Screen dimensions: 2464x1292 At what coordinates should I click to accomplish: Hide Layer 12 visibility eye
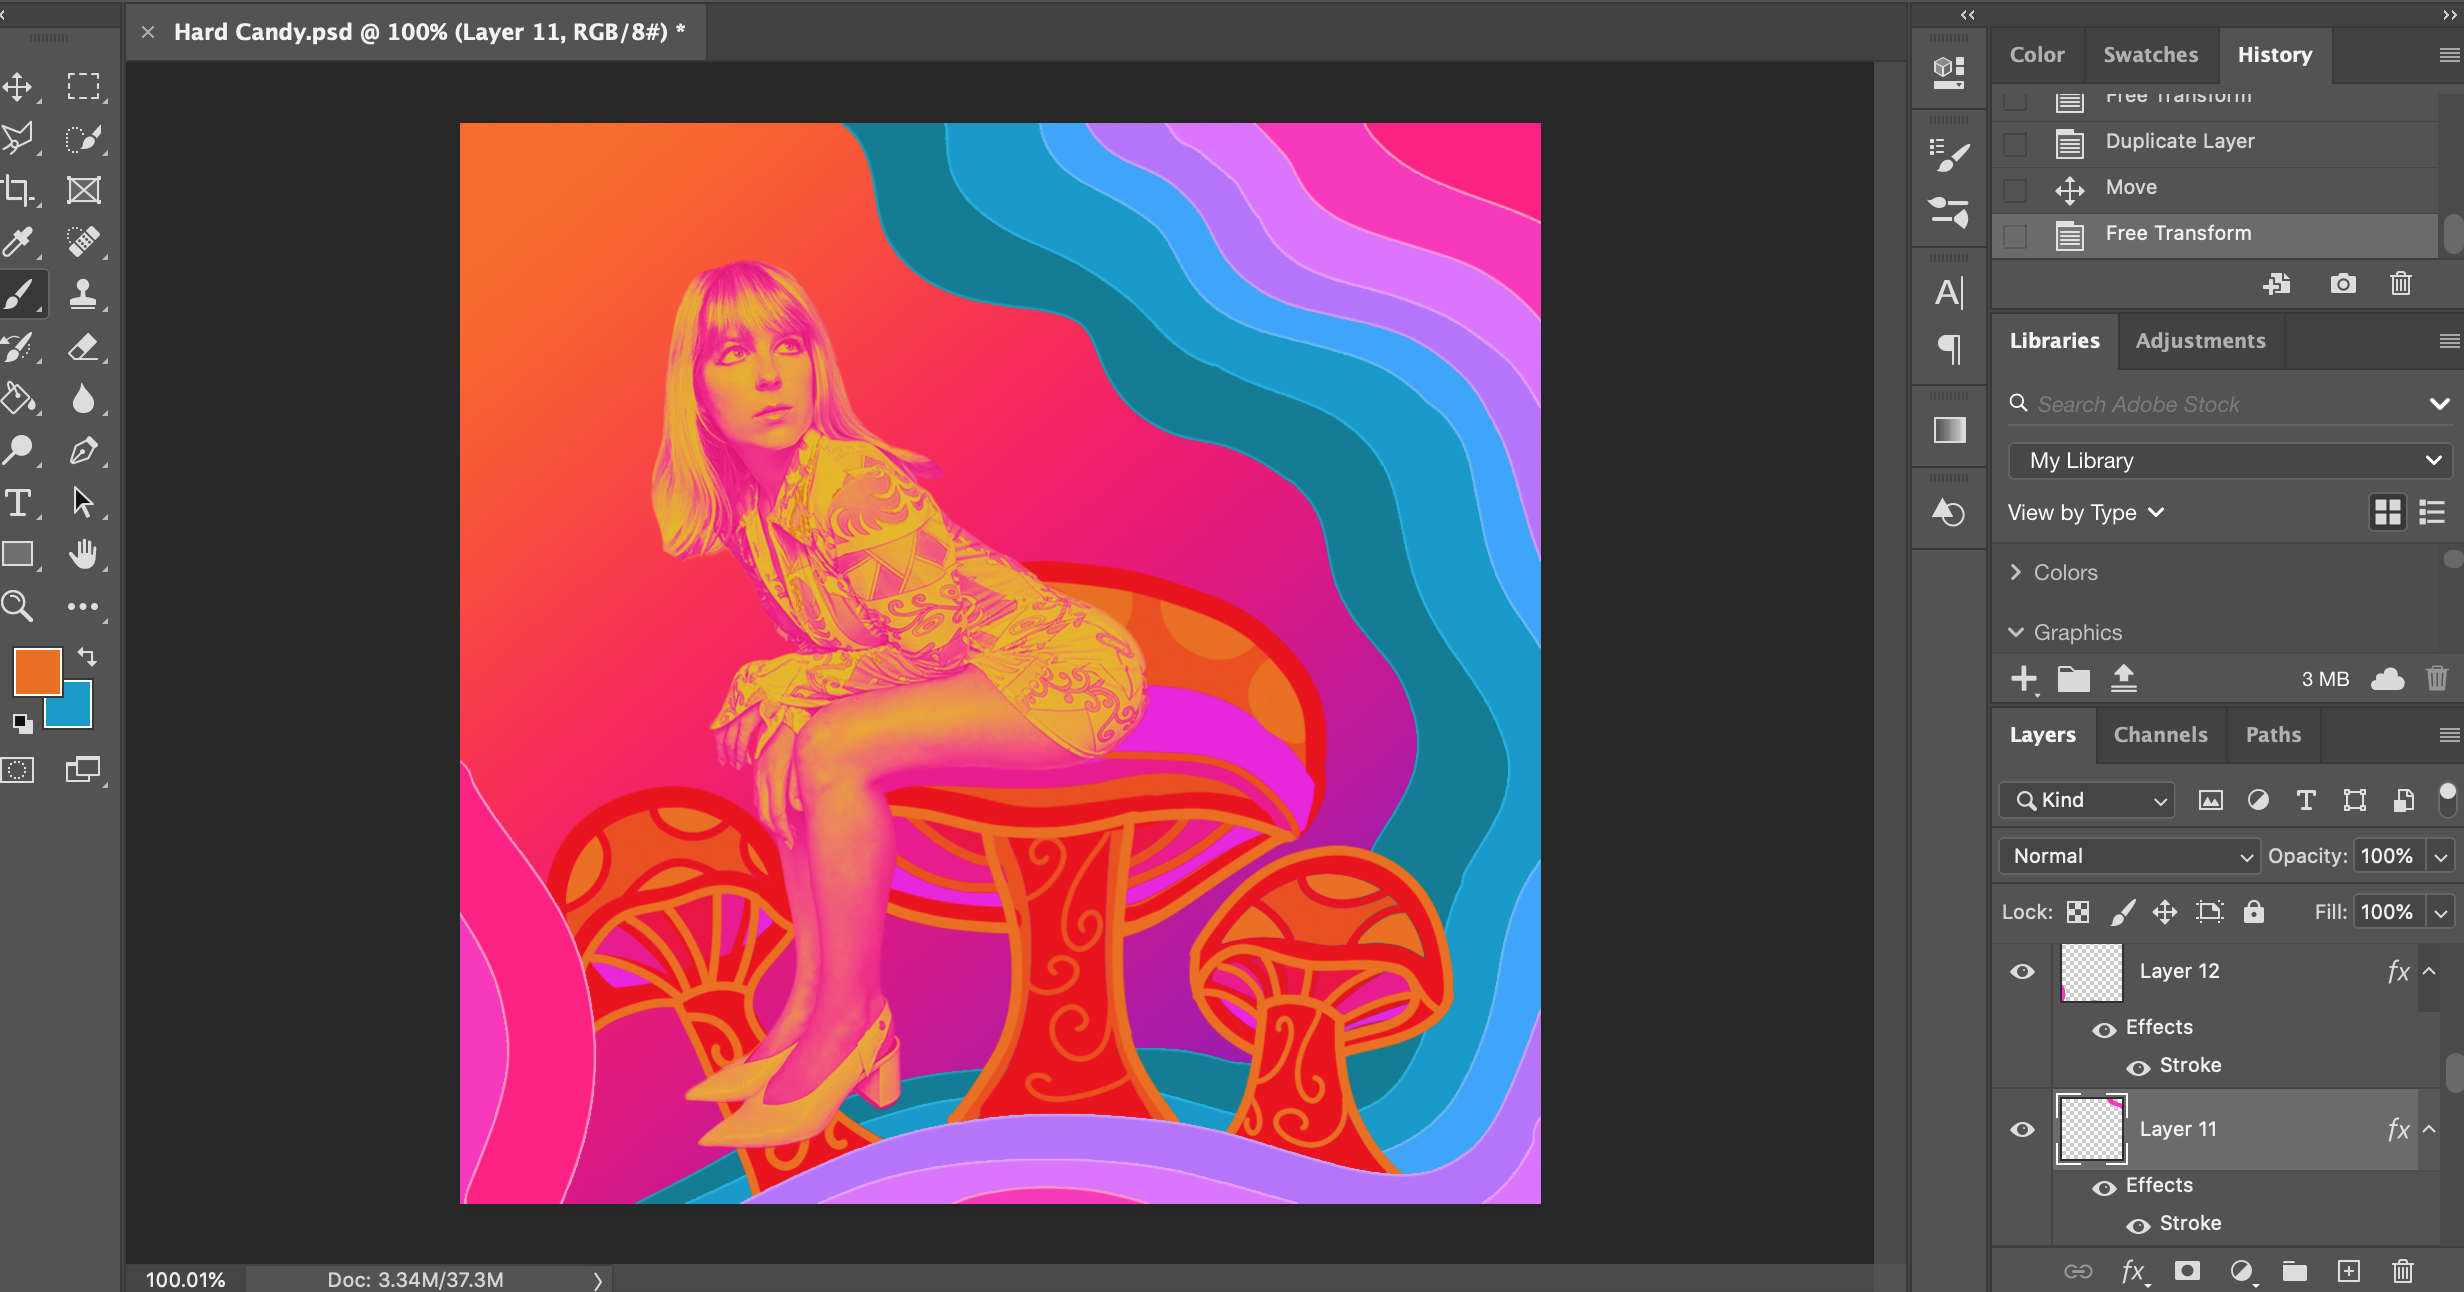(2022, 972)
